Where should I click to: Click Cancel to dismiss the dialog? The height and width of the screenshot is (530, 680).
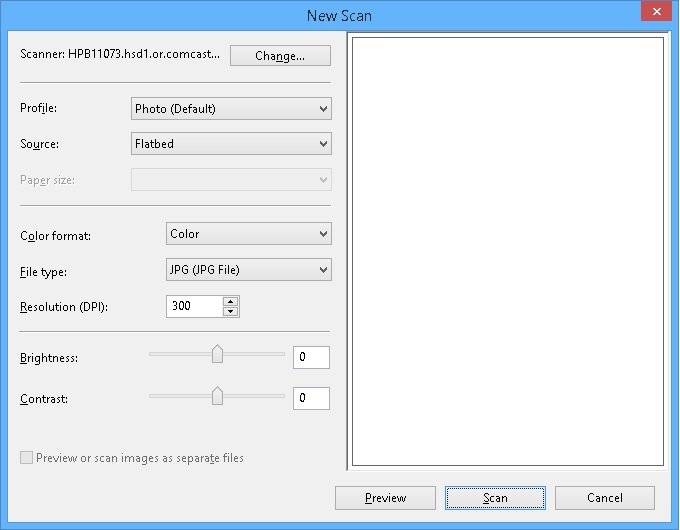pos(605,498)
